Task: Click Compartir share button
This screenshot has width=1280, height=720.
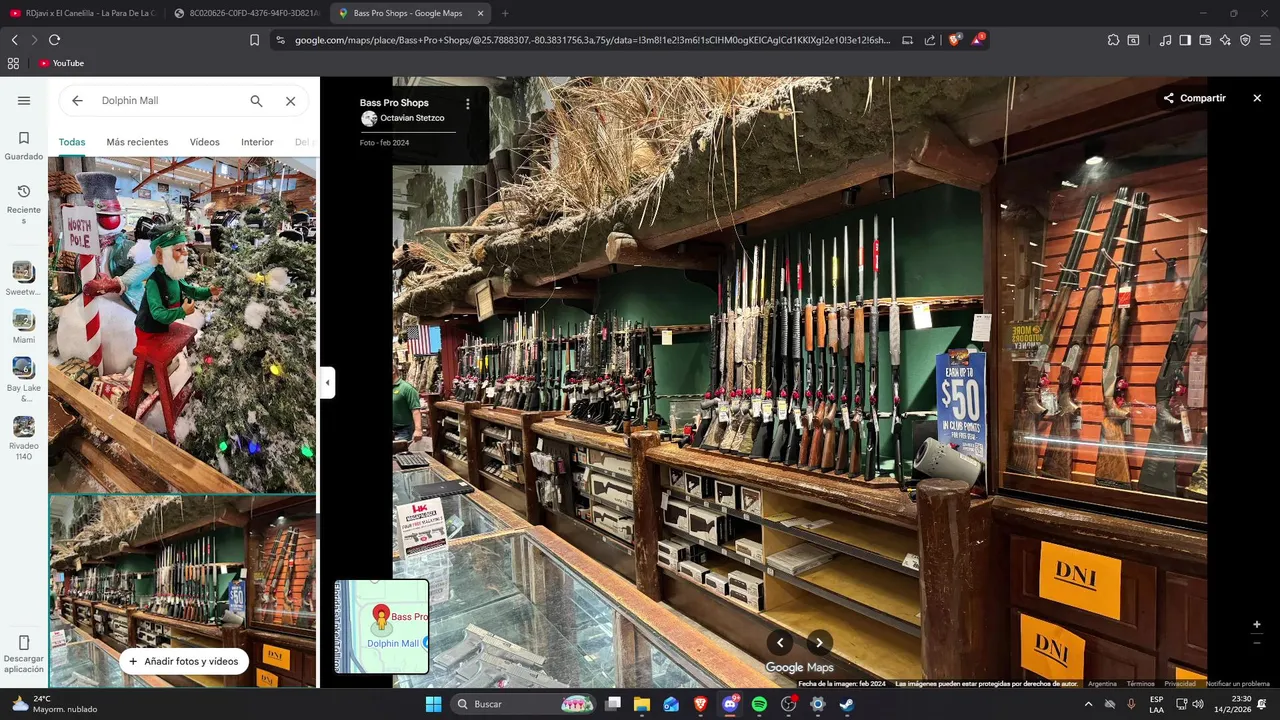Action: click(x=1194, y=98)
